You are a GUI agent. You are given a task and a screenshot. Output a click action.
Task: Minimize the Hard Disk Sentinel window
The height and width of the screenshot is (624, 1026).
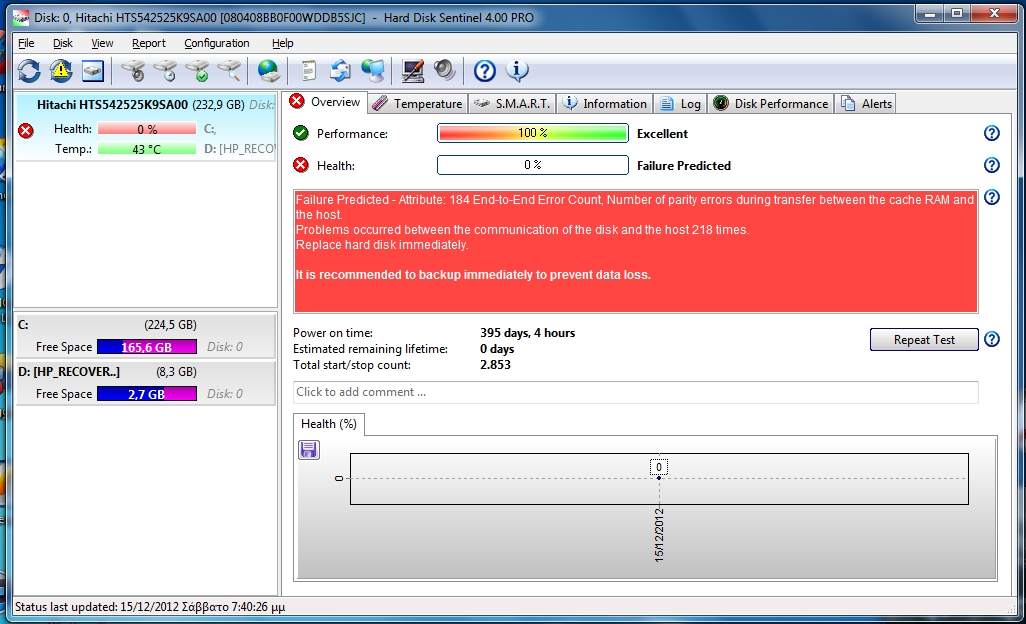[x=930, y=14]
